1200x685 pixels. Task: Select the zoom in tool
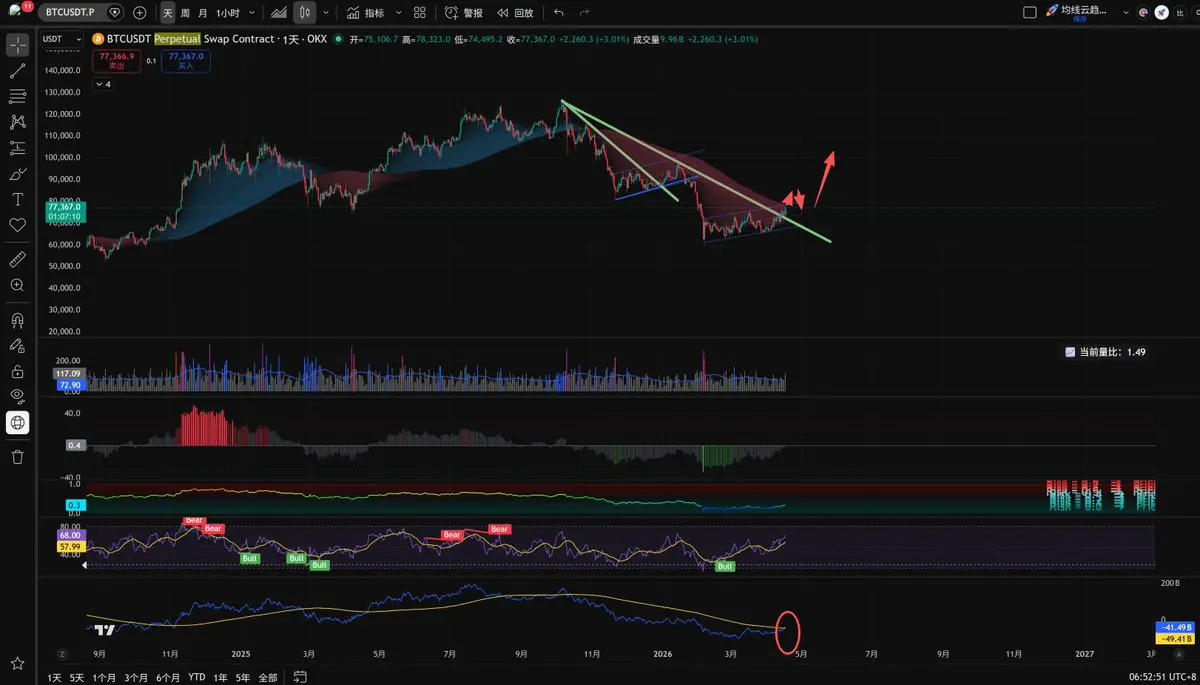17,286
